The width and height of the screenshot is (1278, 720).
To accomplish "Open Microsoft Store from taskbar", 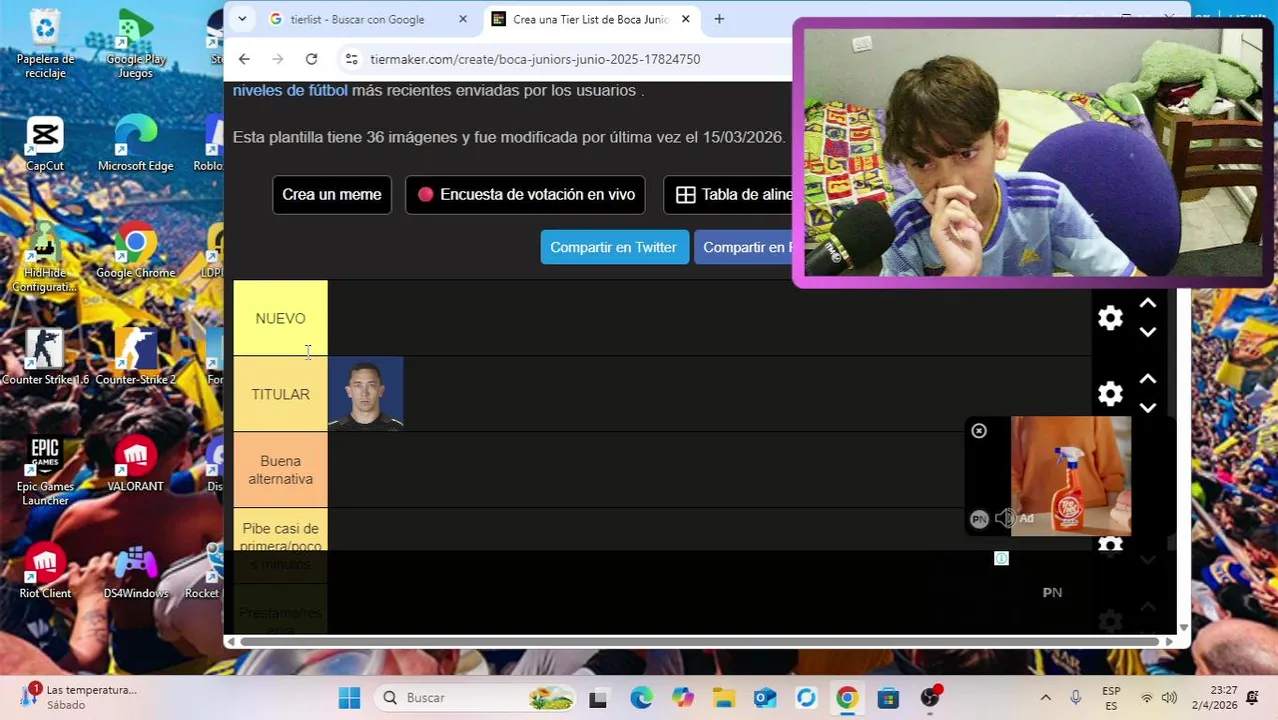I will tap(888, 698).
